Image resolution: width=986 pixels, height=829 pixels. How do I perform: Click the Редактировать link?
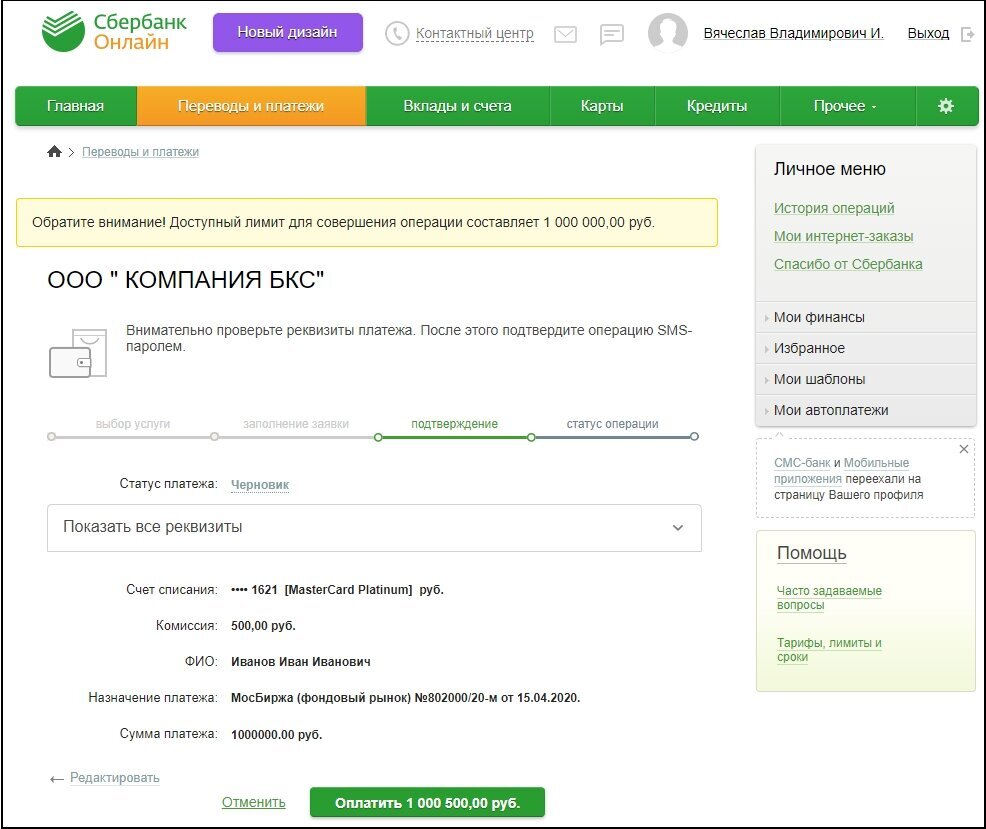pyautogui.click(x=114, y=777)
